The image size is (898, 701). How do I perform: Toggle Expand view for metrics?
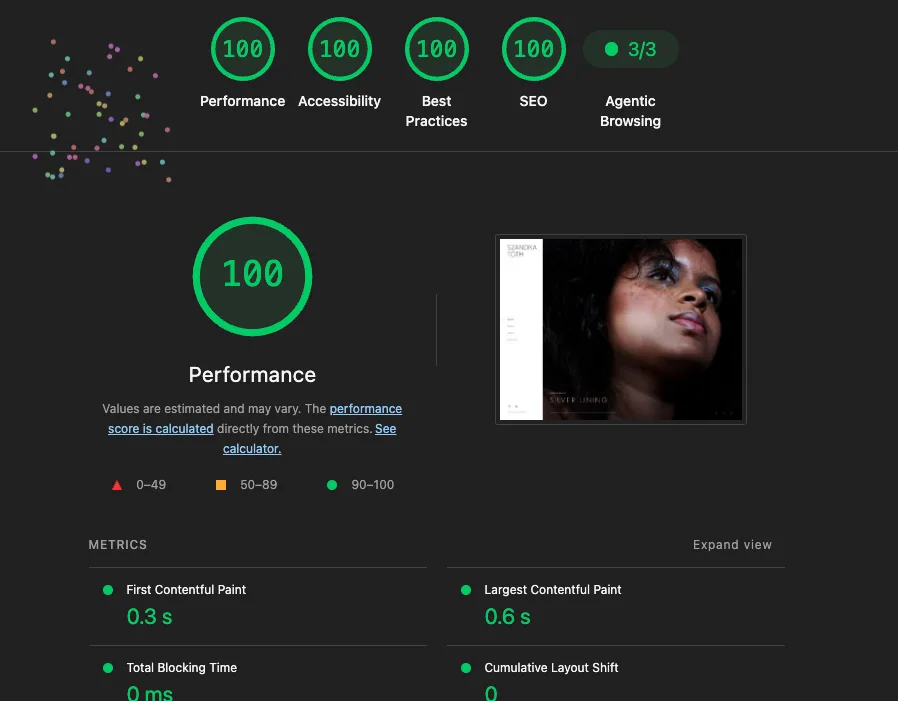click(x=732, y=545)
